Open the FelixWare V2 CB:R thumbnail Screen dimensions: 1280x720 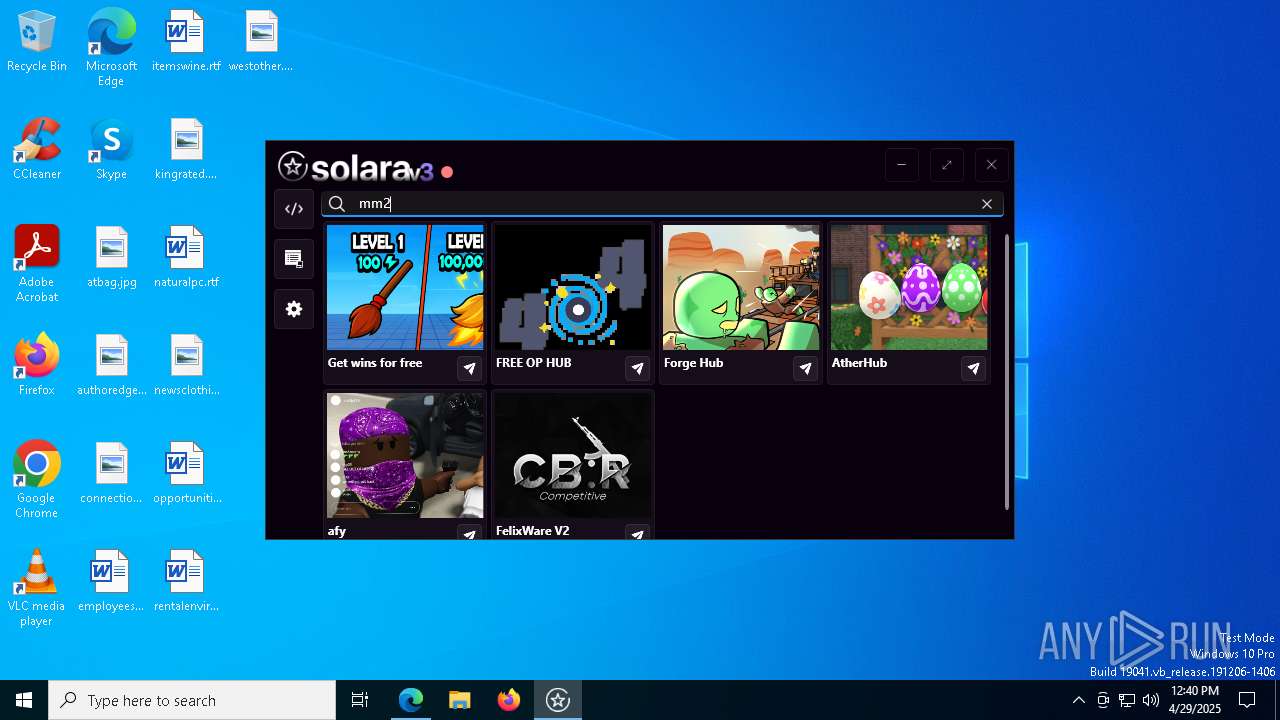coord(573,456)
